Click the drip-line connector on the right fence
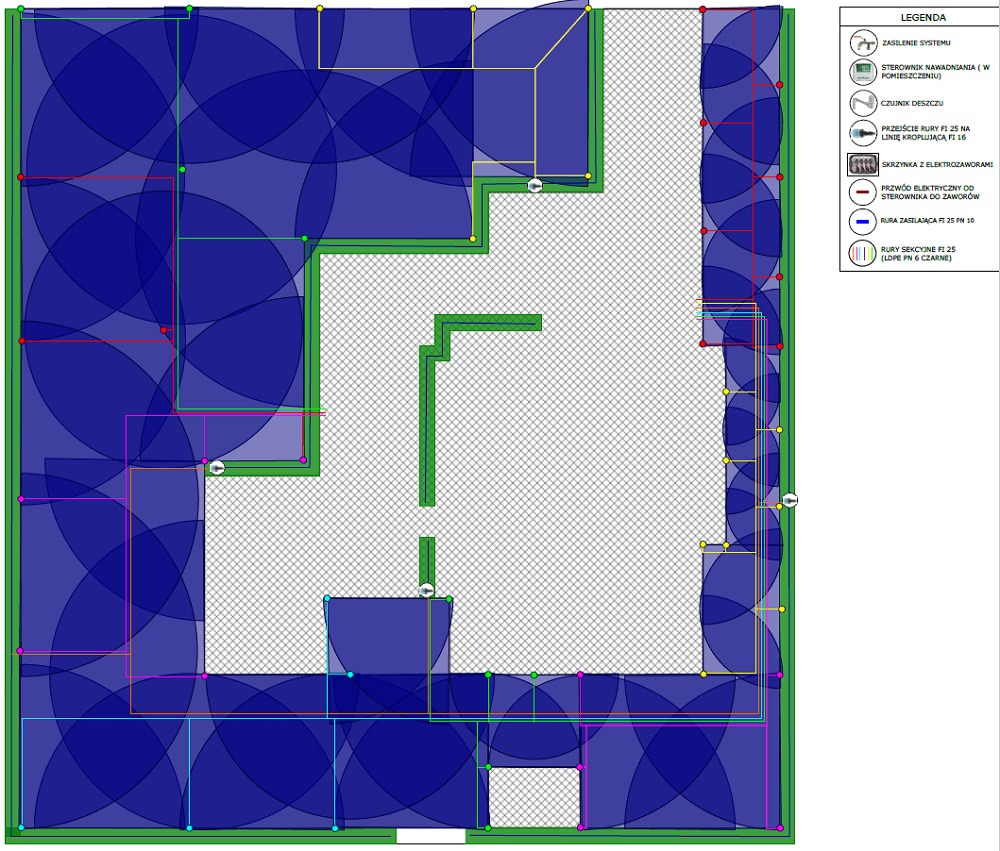 coord(790,500)
